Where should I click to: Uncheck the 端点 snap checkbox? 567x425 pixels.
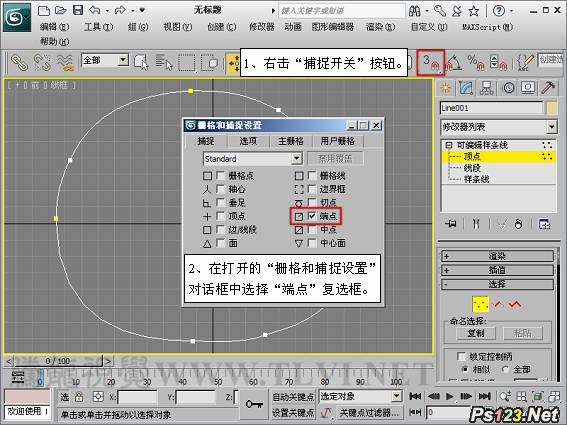tap(312, 216)
